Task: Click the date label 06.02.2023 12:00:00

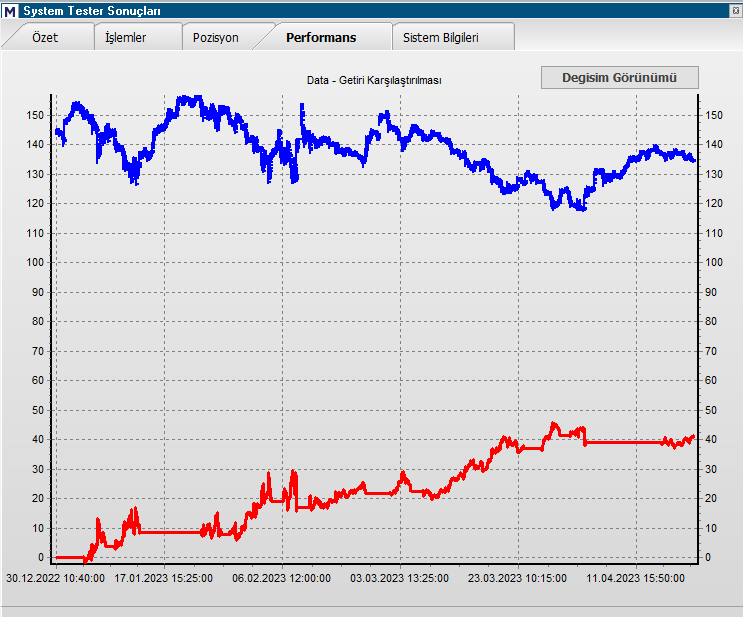Action: (x=281, y=578)
